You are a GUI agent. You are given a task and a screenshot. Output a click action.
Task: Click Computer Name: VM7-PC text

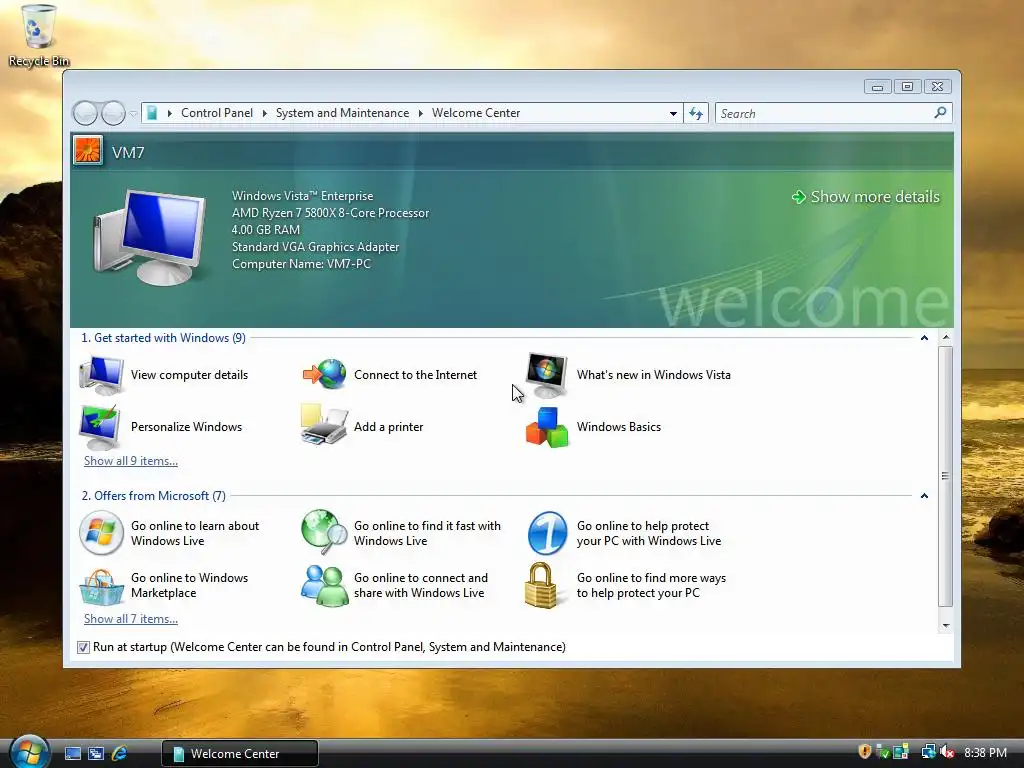tap(301, 264)
